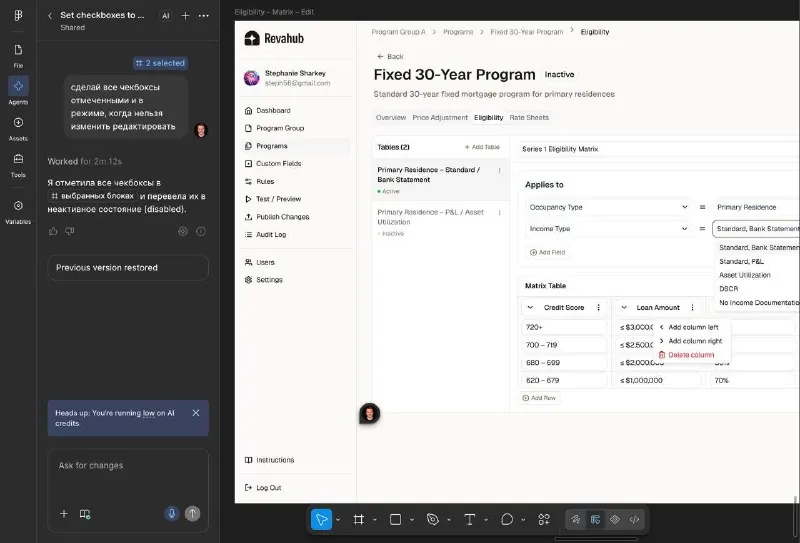Select the Move tool

click(321, 520)
